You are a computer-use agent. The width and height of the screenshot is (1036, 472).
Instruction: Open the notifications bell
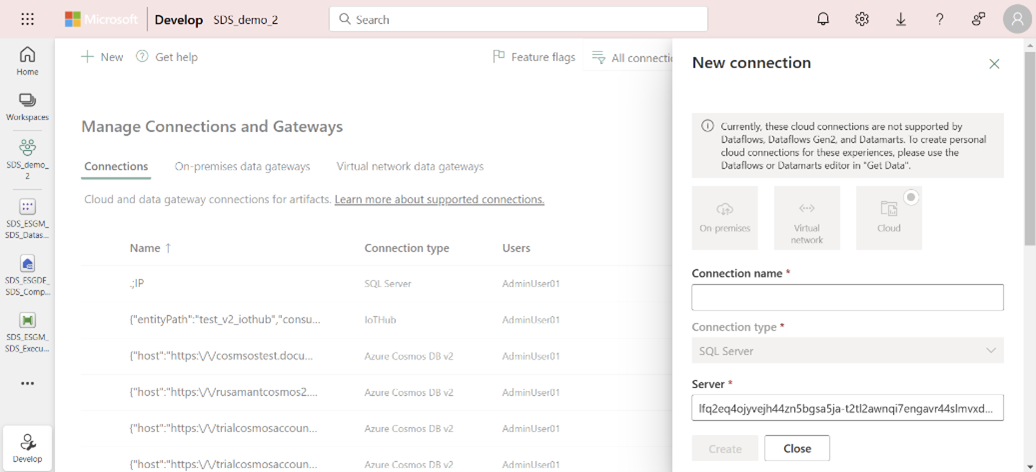click(823, 19)
